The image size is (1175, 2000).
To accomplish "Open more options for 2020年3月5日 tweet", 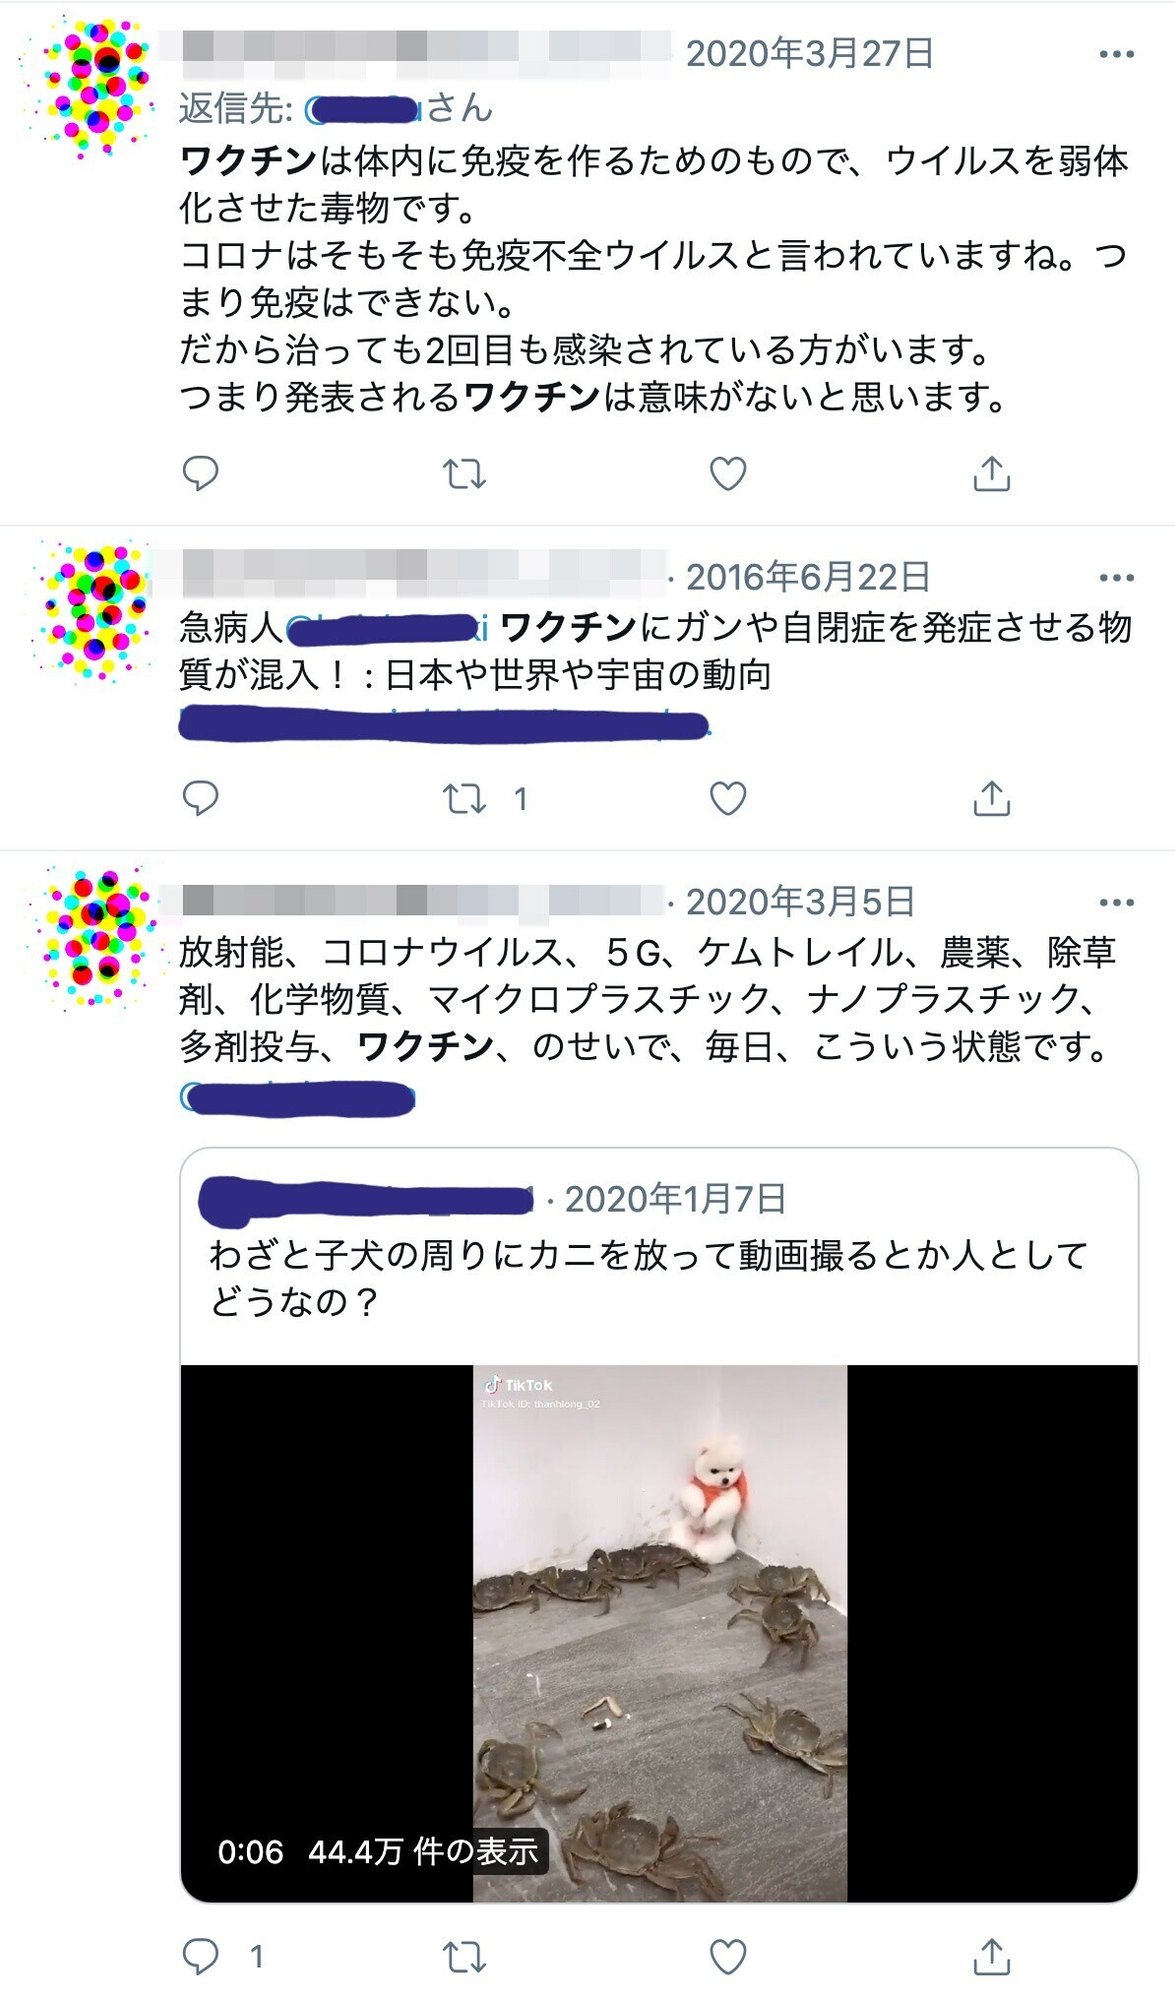I will coord(1116,903).
